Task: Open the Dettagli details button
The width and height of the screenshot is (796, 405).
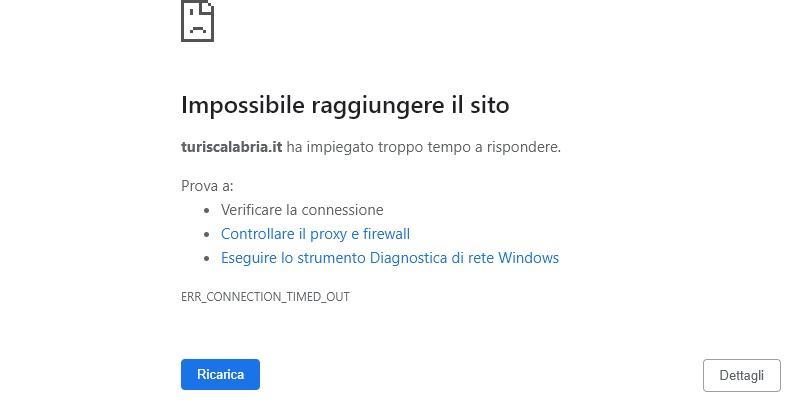Action: click(742, 376)
